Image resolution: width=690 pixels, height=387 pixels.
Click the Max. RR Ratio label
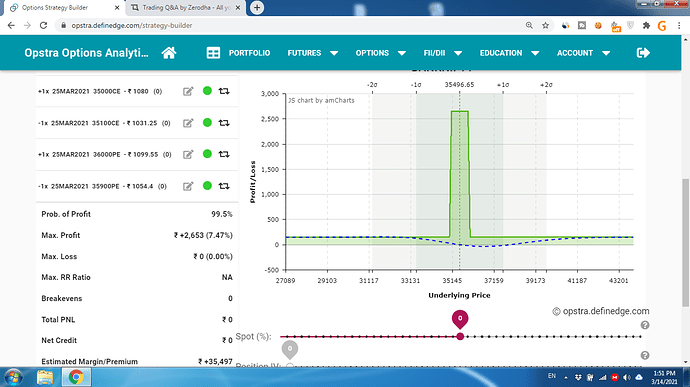coord(66,277)
